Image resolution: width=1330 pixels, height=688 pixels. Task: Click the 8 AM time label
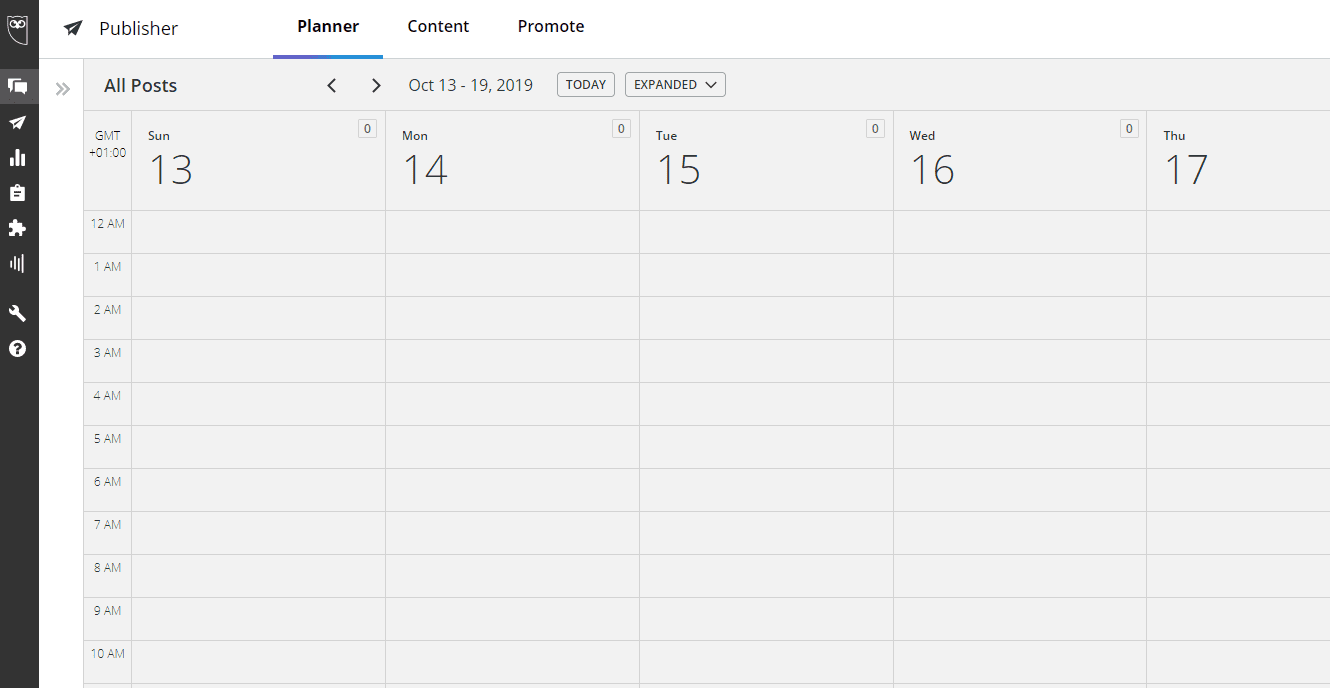click(x=108, y=568)
